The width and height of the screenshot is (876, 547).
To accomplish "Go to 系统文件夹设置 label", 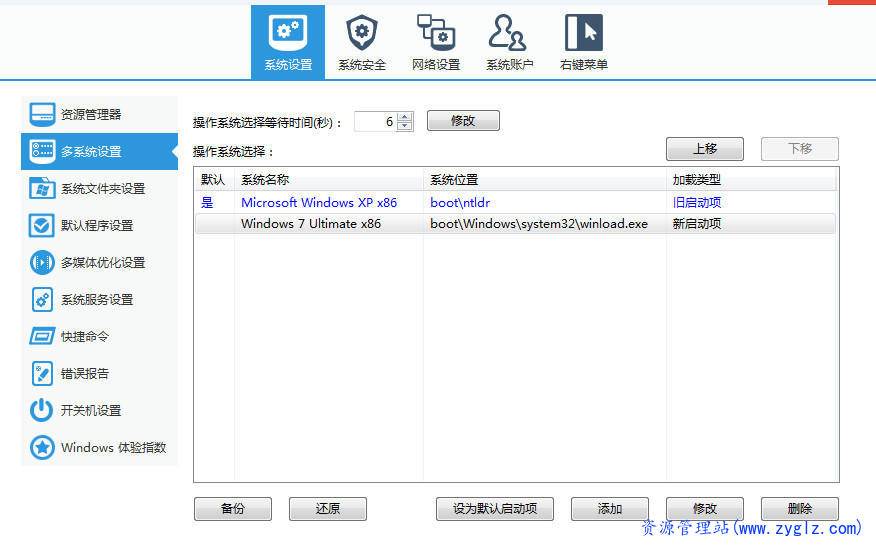I will (x=103, y=189).
